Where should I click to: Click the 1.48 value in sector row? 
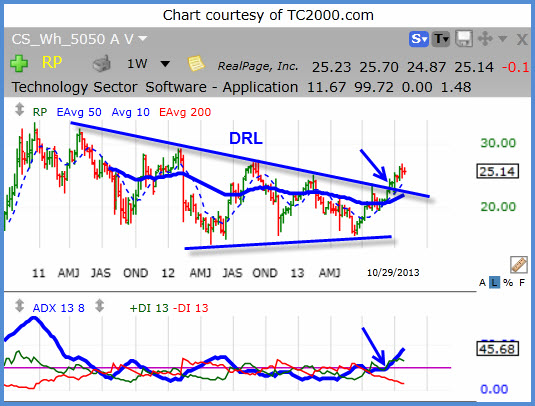pyautogui.click(x=456, y=87)
